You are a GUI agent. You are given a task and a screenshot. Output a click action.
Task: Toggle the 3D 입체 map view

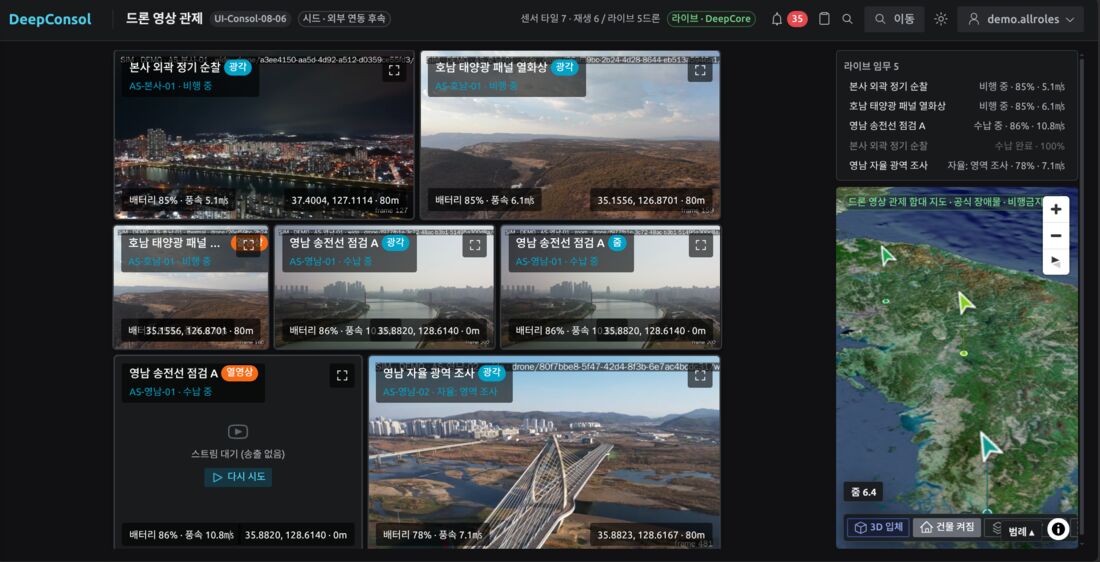point(879,527)
